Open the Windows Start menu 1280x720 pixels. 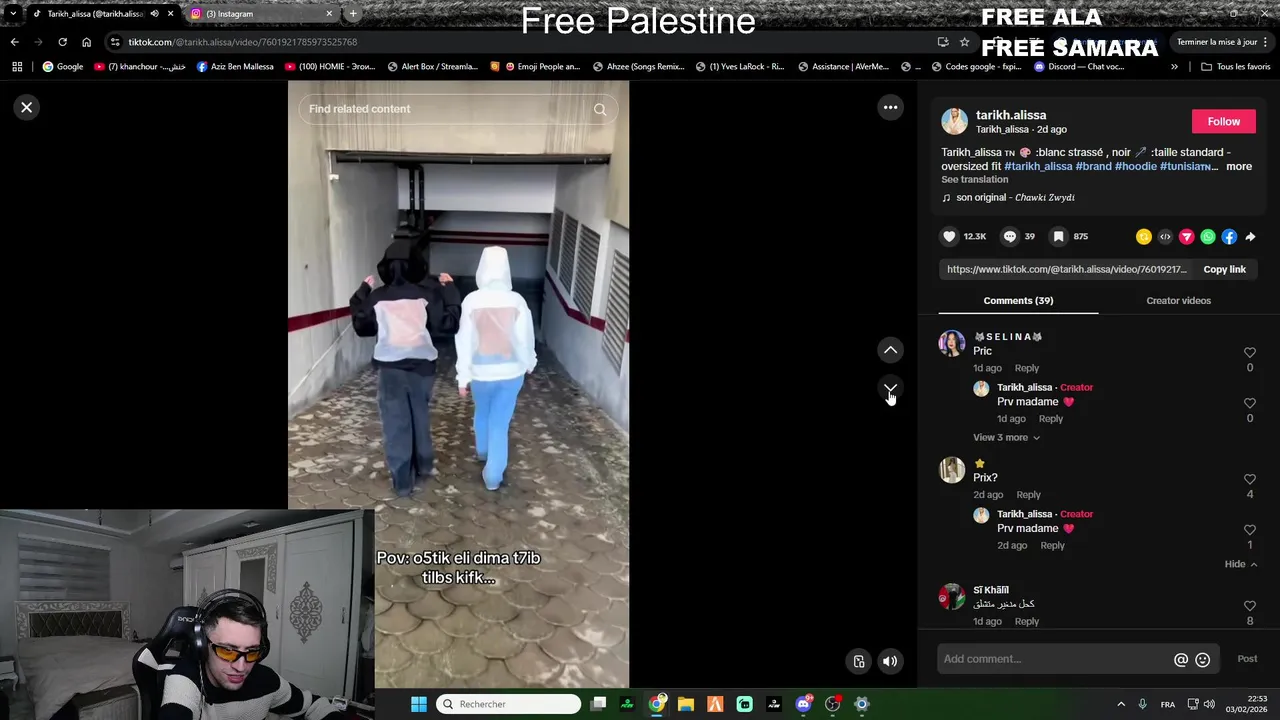[419, 704]
